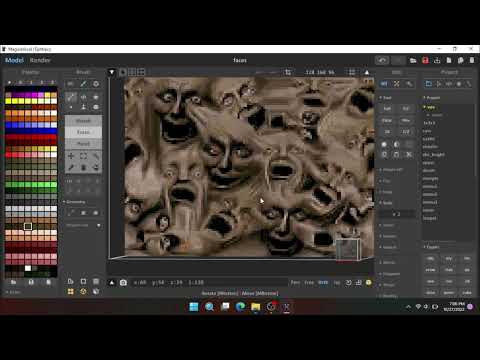Collapse the Export section header
Viewport: 480px width, 360px height.
(x=432, y=247)
